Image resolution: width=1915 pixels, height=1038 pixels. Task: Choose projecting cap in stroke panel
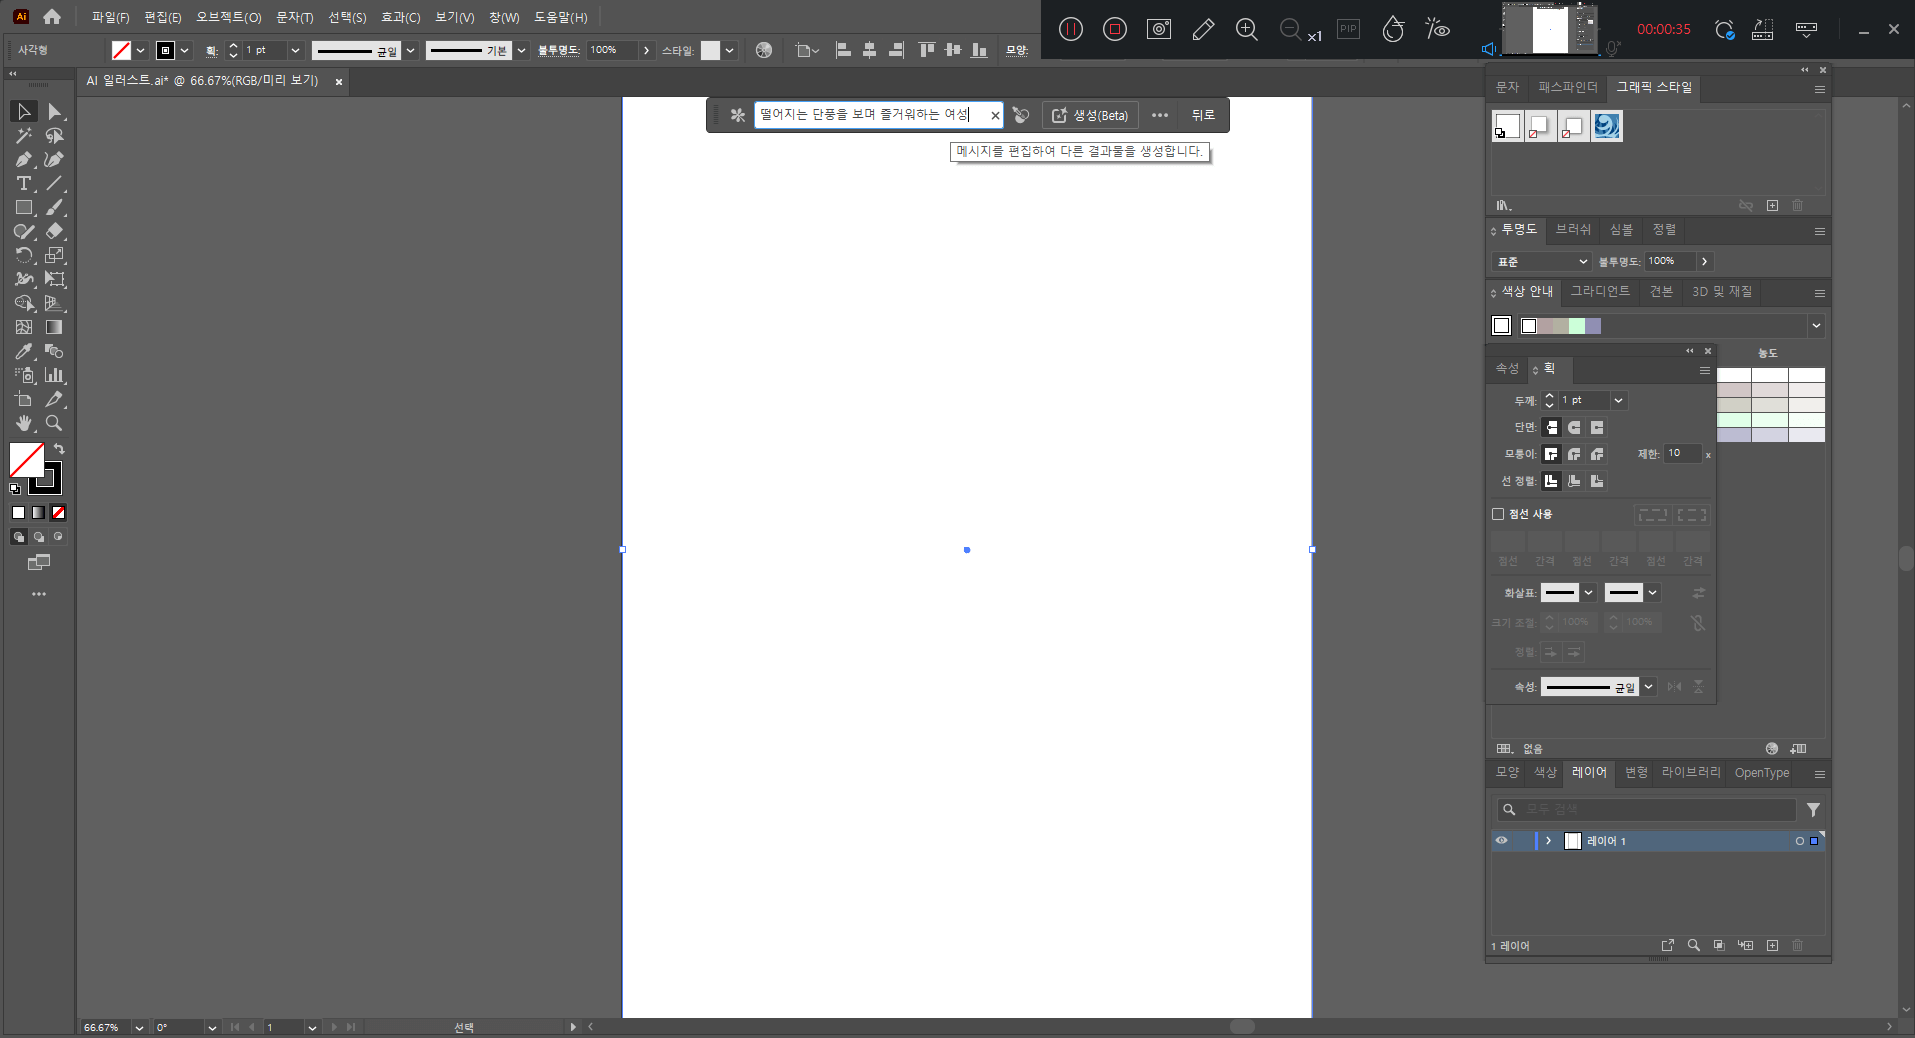point(1597,427)
